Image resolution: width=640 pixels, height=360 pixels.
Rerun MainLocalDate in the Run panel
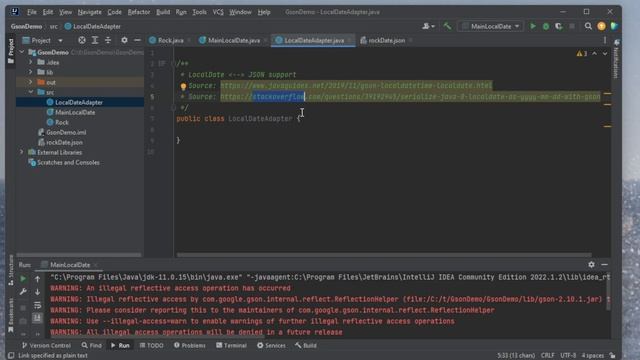[x=23, y=279]
